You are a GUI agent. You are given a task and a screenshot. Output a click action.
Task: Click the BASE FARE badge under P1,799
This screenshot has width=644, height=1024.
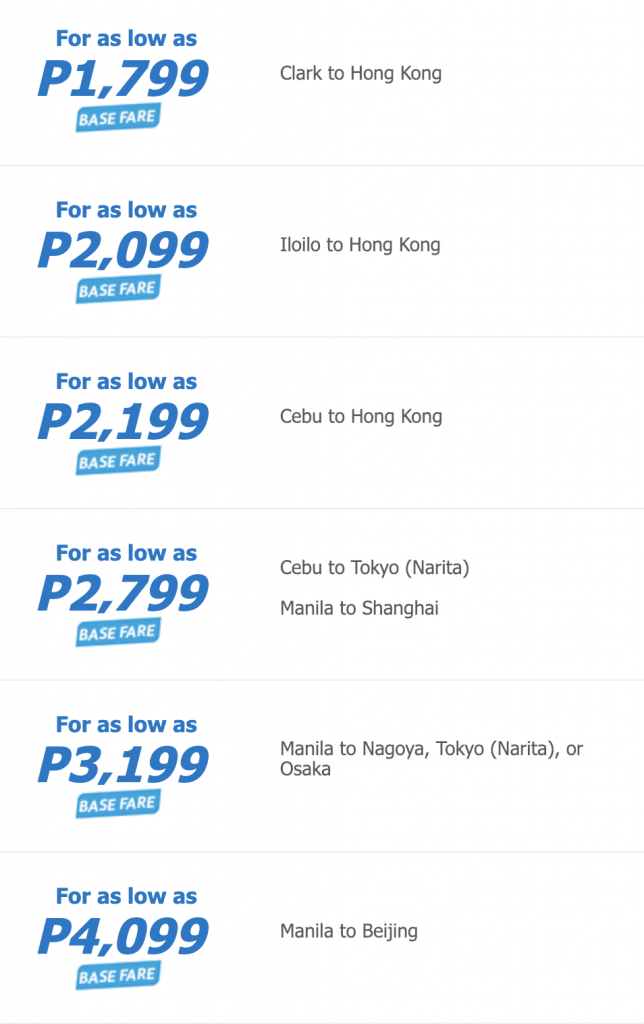(x=118, y=118)
